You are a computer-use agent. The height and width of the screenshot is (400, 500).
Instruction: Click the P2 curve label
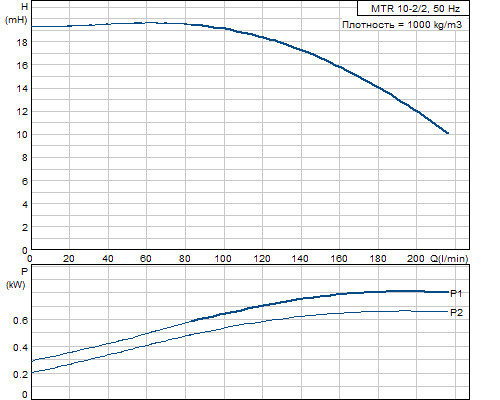tap(456, 313)
